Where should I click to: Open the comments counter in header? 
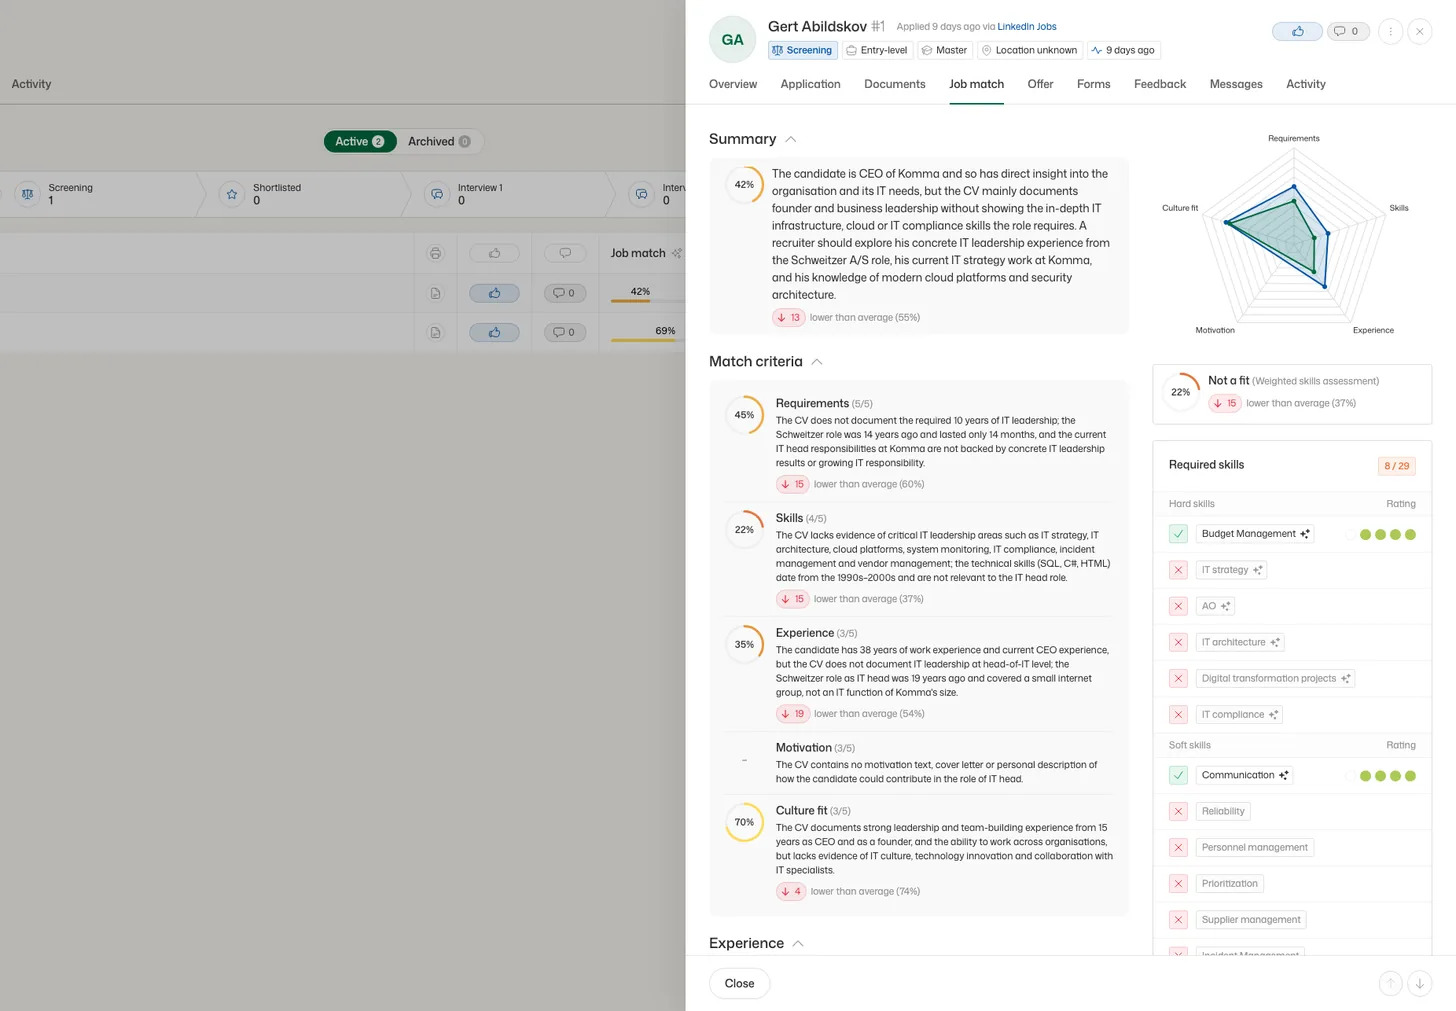click(x=1347, y=32)
